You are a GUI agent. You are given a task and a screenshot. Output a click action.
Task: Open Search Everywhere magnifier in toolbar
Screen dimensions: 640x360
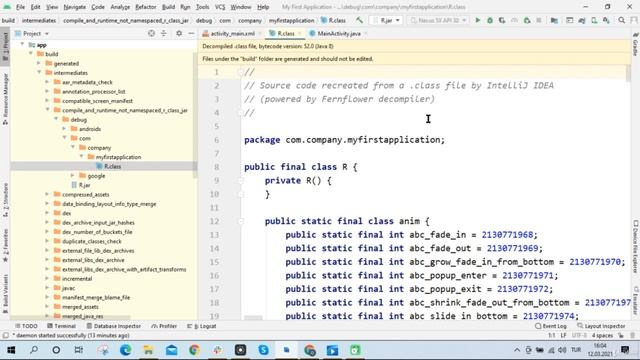click(x=622, y=20)
